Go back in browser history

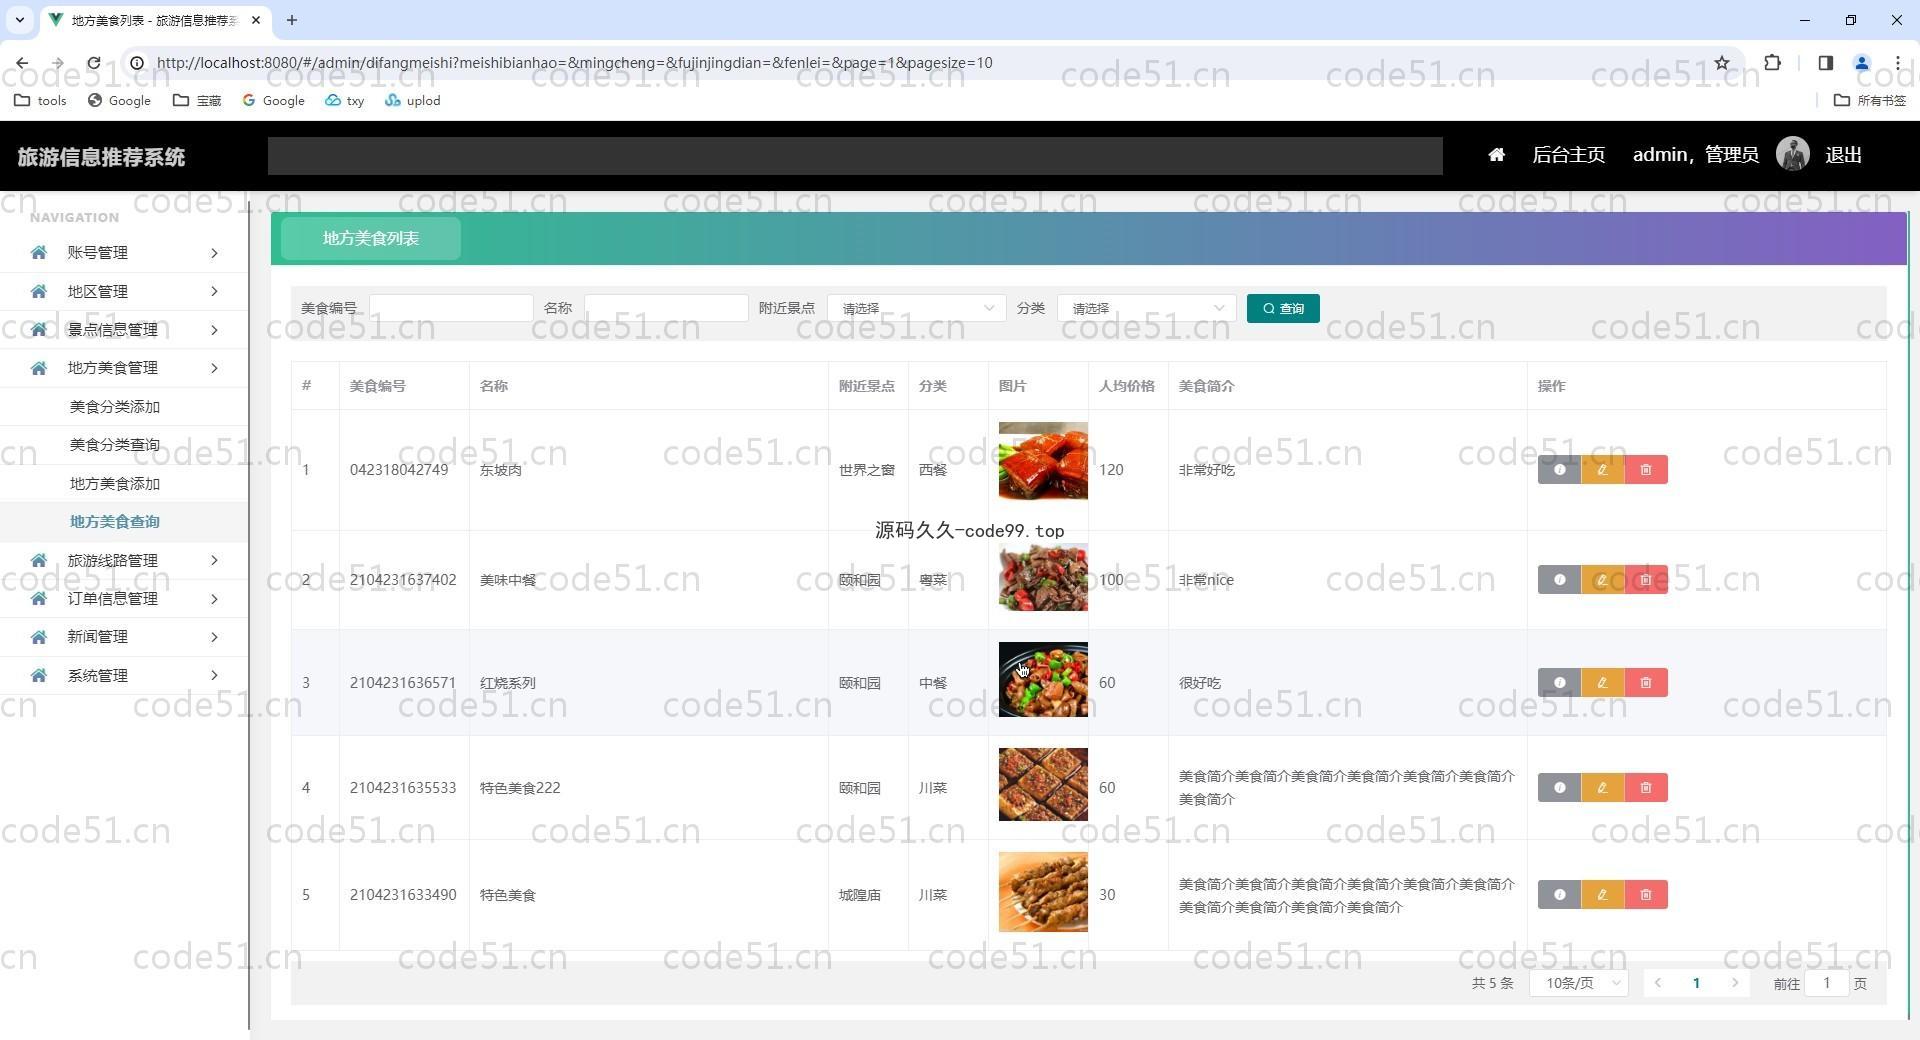pos(22,63)
